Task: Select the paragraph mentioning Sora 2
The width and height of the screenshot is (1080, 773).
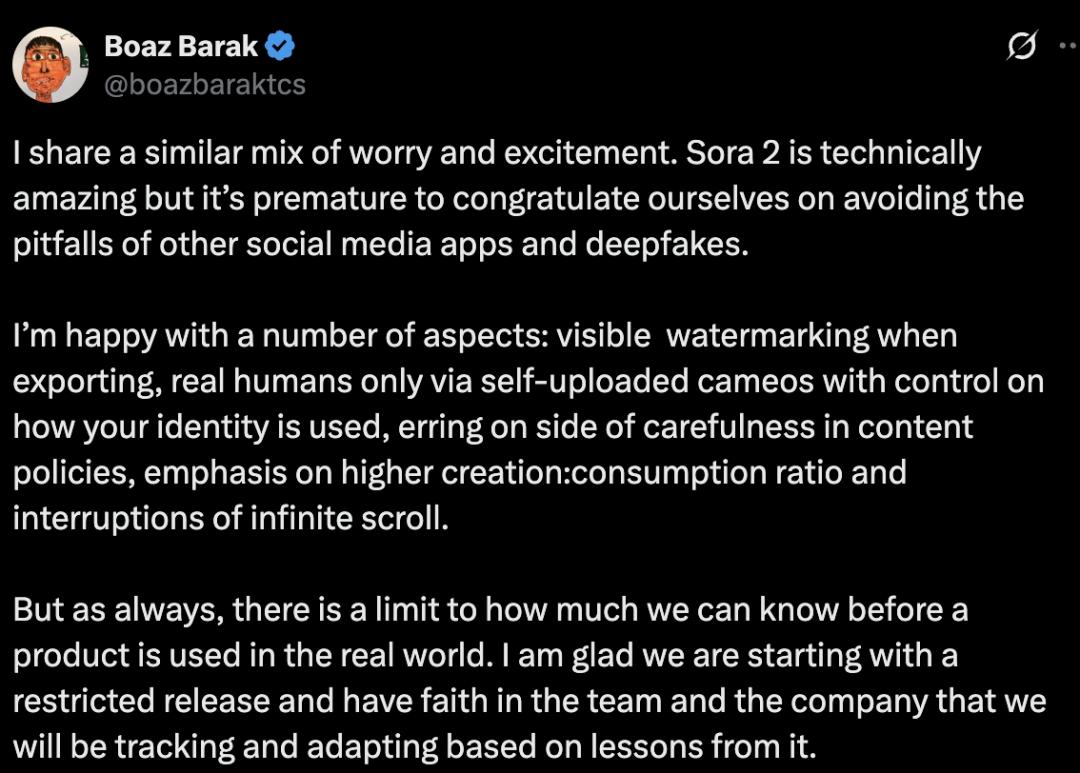Action: (x=500, y=197)
